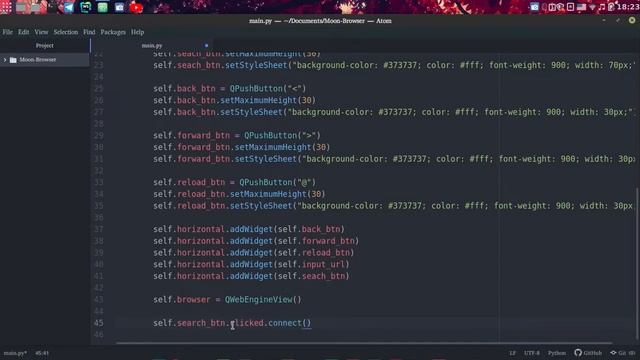640x360 pixels.
Task: Change line ending LF in status bar
Action: click(512, 353)
